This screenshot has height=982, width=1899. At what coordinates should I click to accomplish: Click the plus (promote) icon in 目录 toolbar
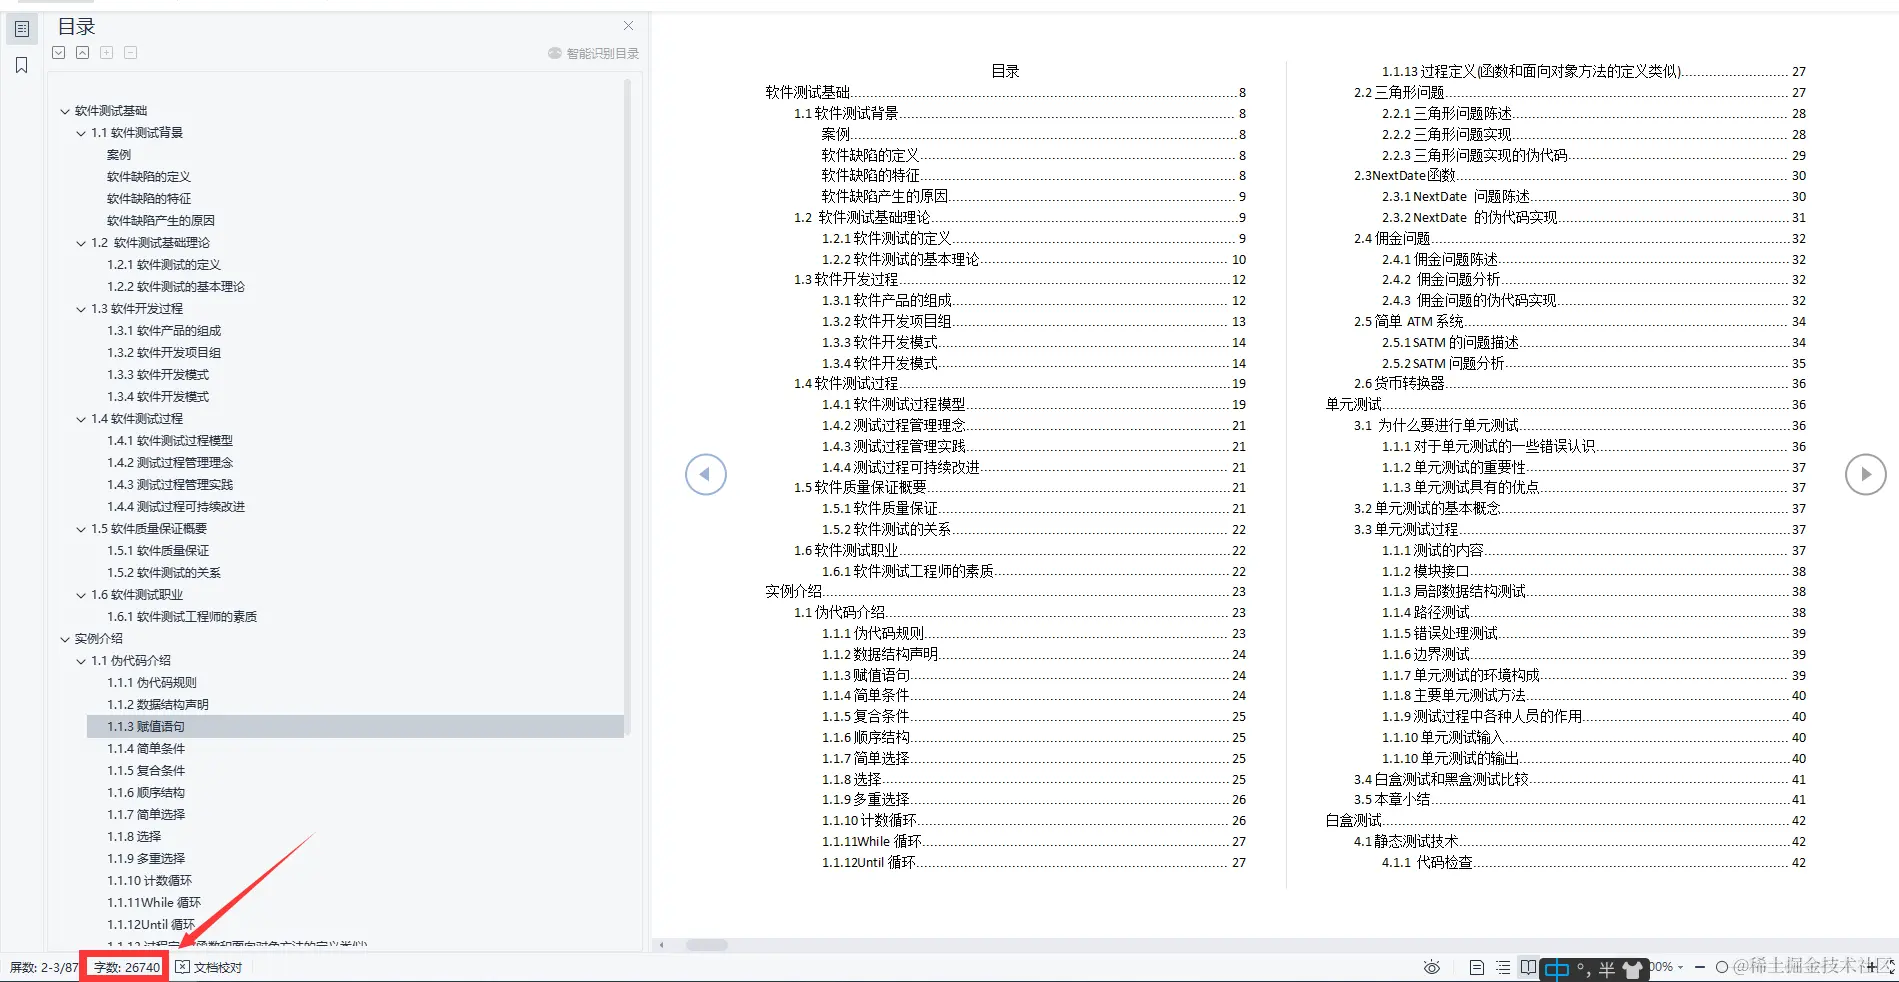[106, 53]
